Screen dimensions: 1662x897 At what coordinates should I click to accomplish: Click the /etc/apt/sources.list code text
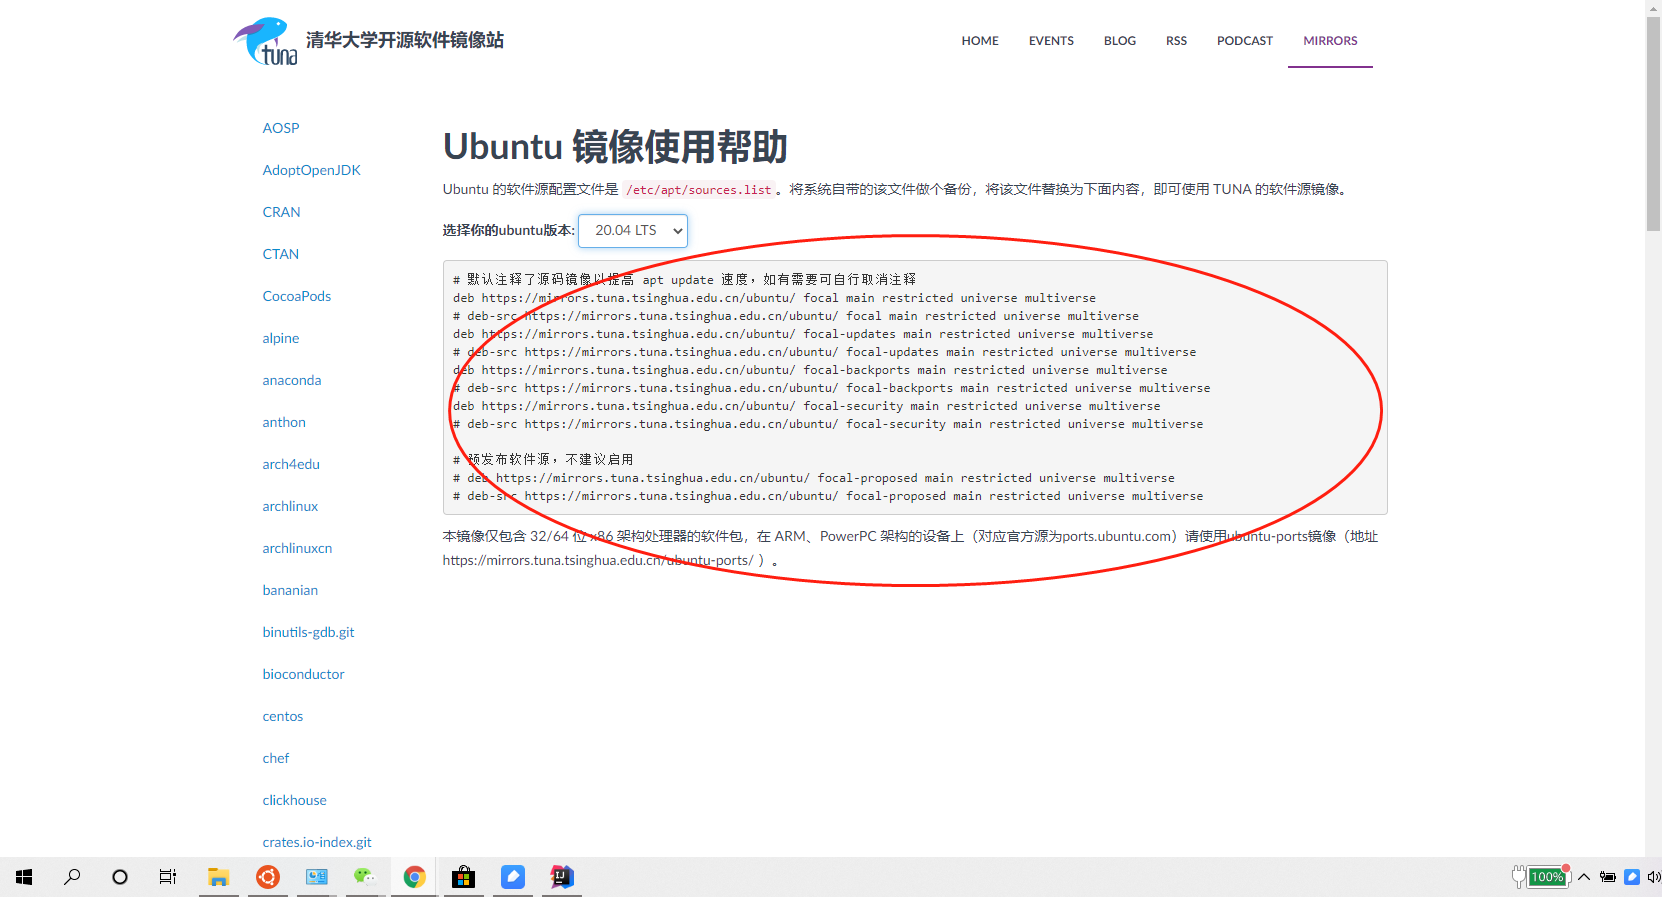point(699,189)
